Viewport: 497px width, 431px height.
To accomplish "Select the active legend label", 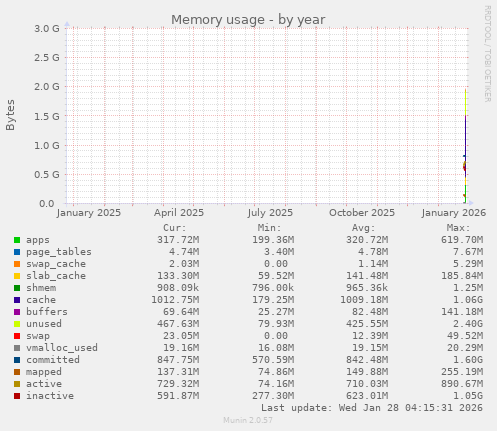I will click(x=44, y=384).
